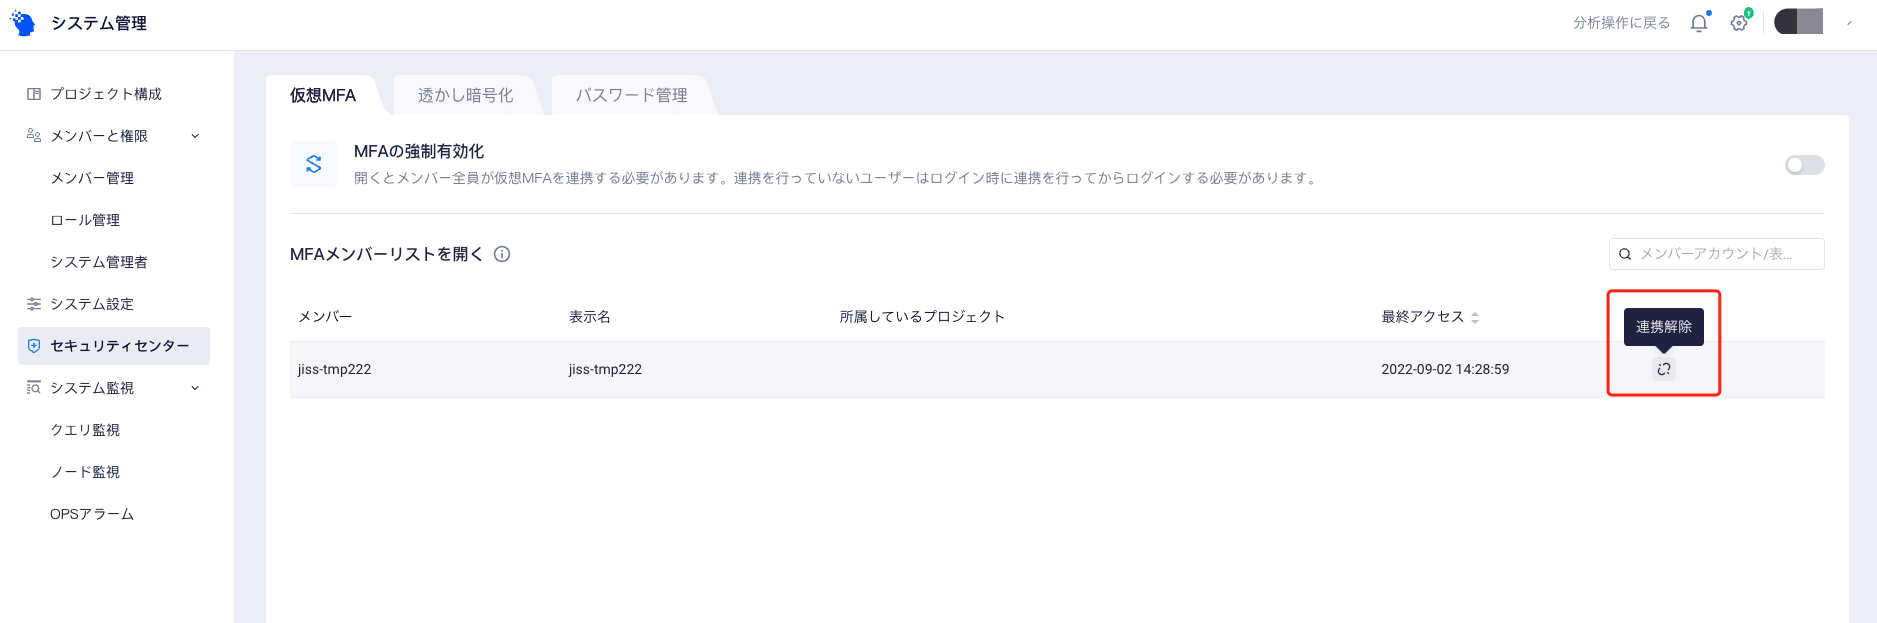Open メンバー管理 in the sidebar
This screenshot has height=623, width=1877.
click(92, 178)
